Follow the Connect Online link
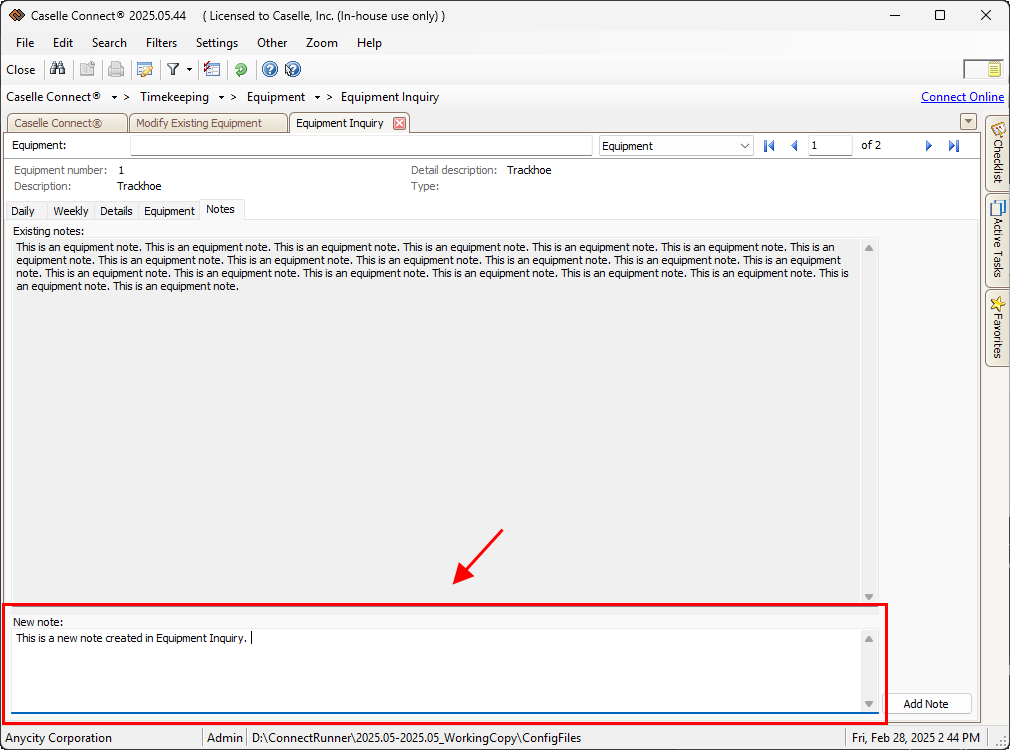The image size is (1010, 750). (x=962, y=97)
